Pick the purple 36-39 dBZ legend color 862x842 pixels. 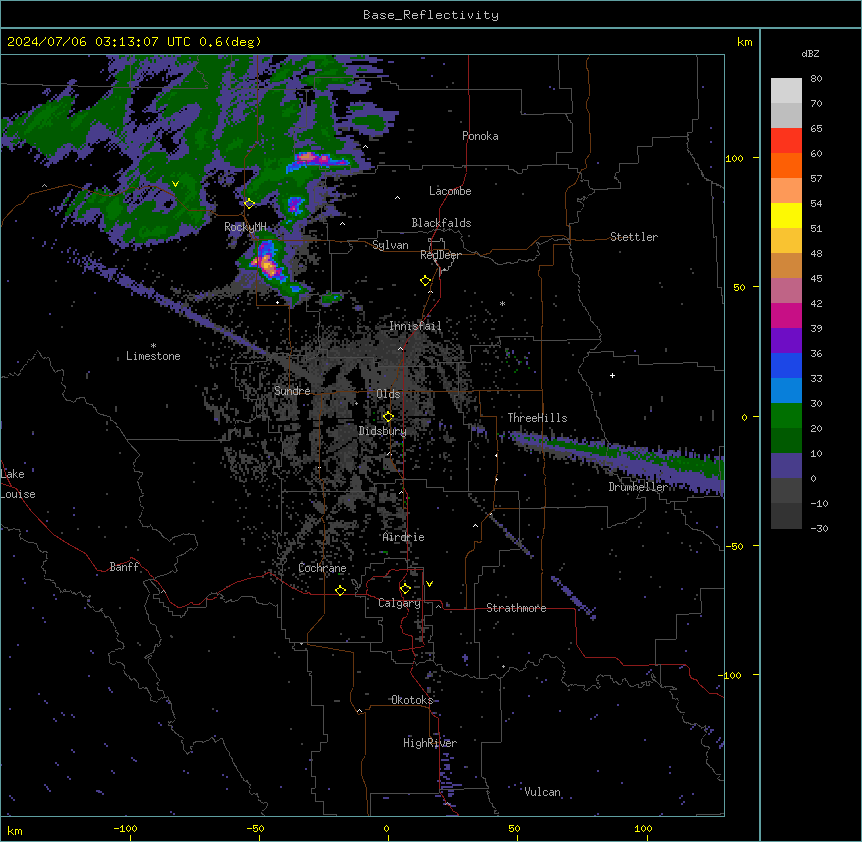coord(786,341)
